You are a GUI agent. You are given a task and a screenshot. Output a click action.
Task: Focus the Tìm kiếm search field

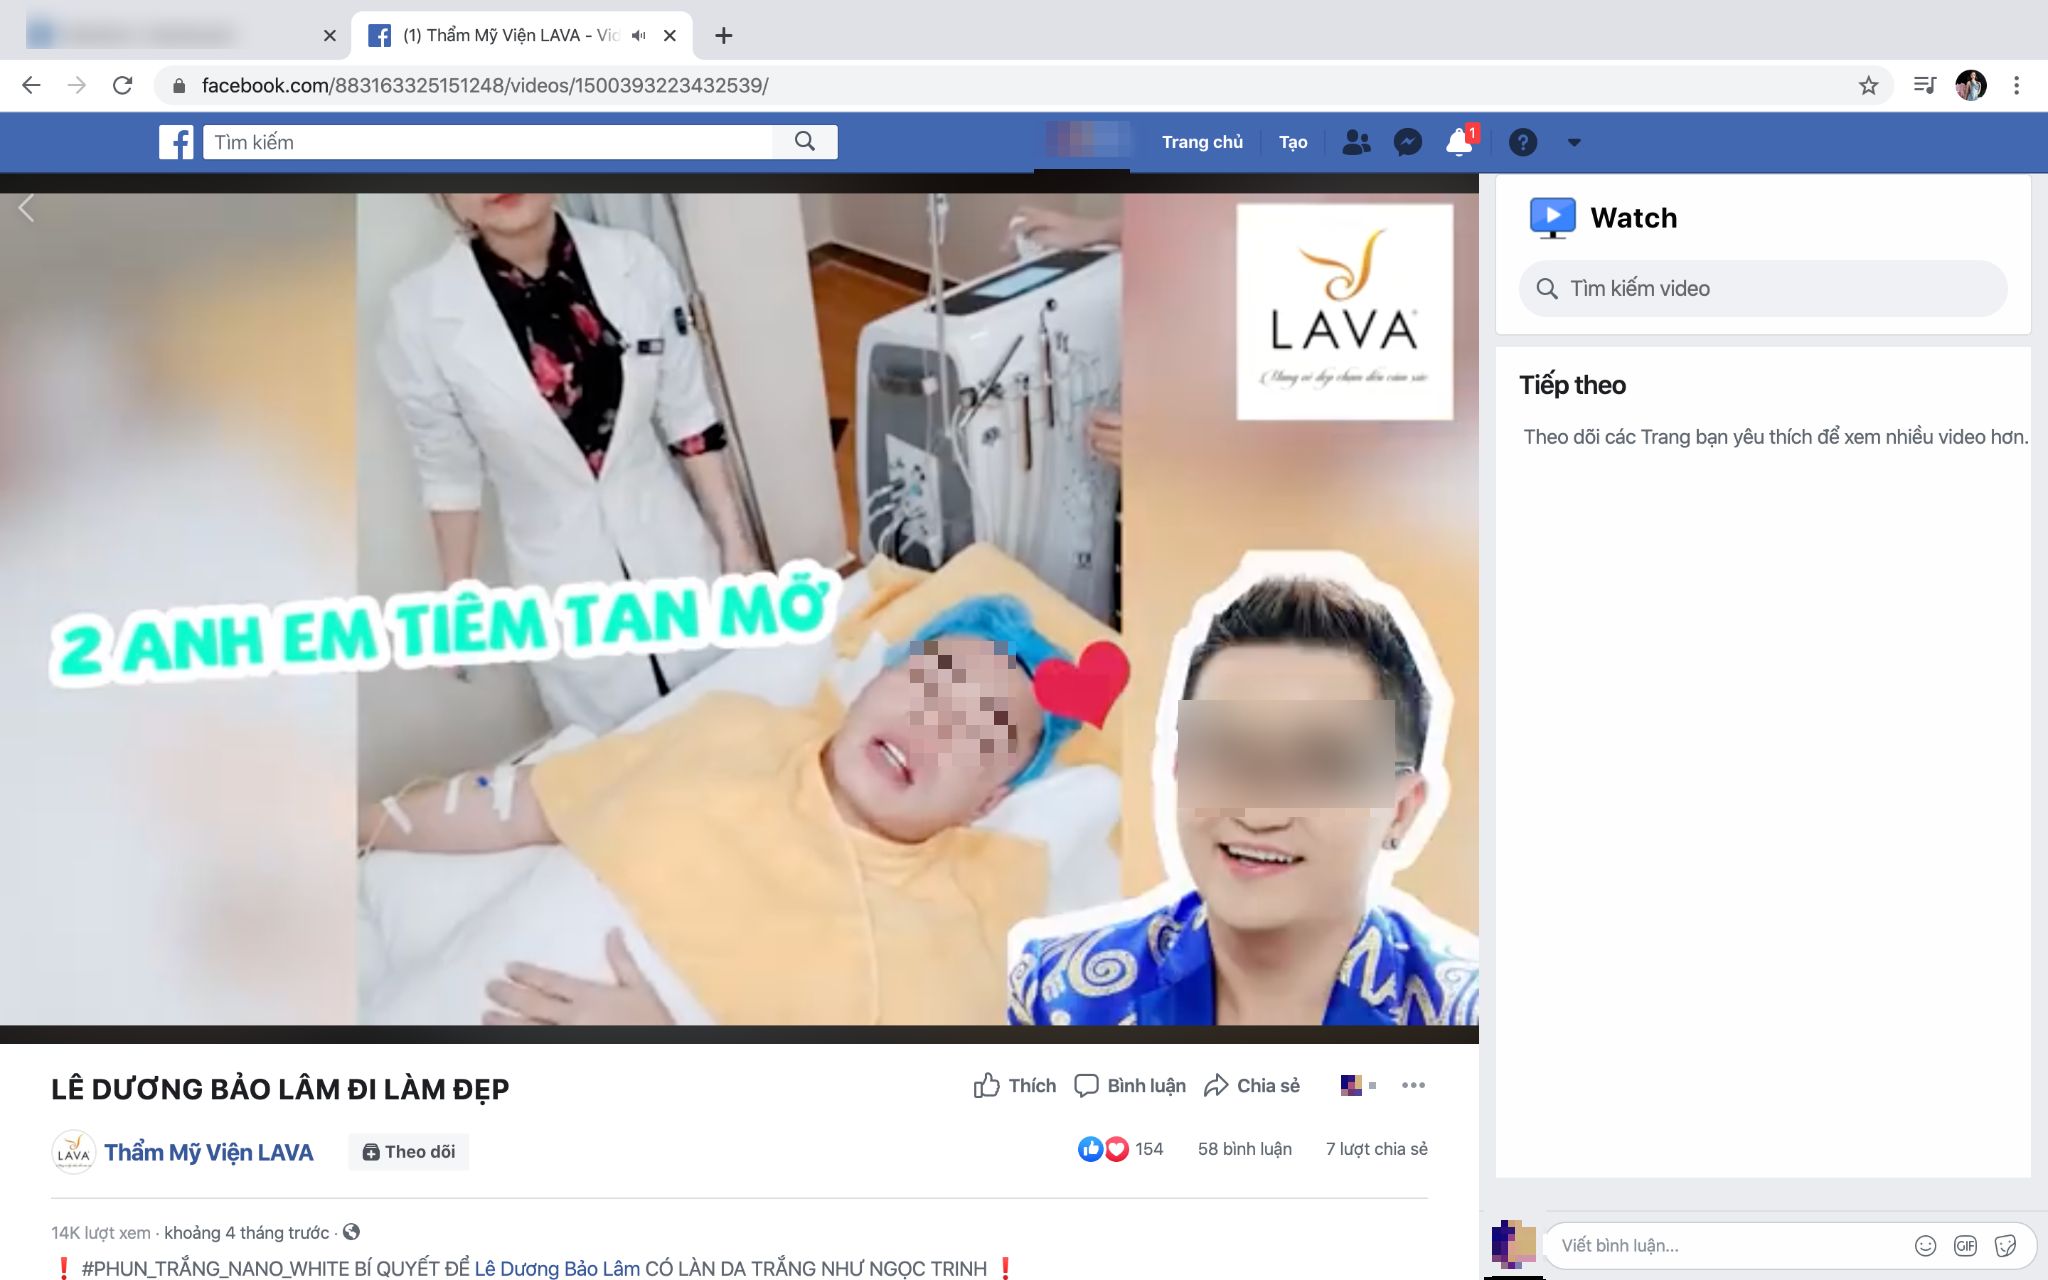point(488,142)
